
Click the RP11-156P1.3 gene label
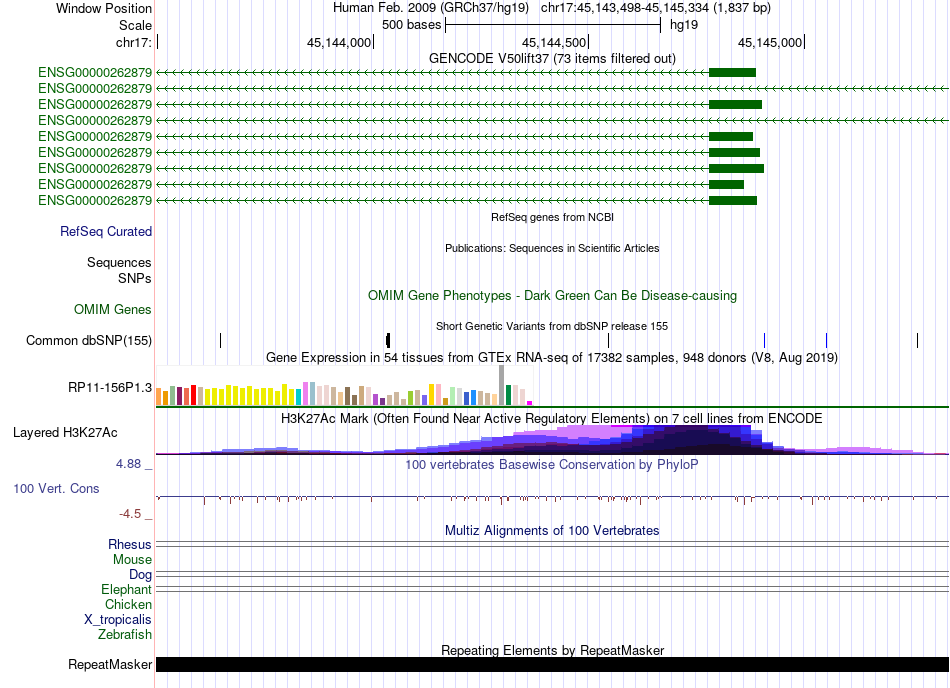tap(110, 388)
